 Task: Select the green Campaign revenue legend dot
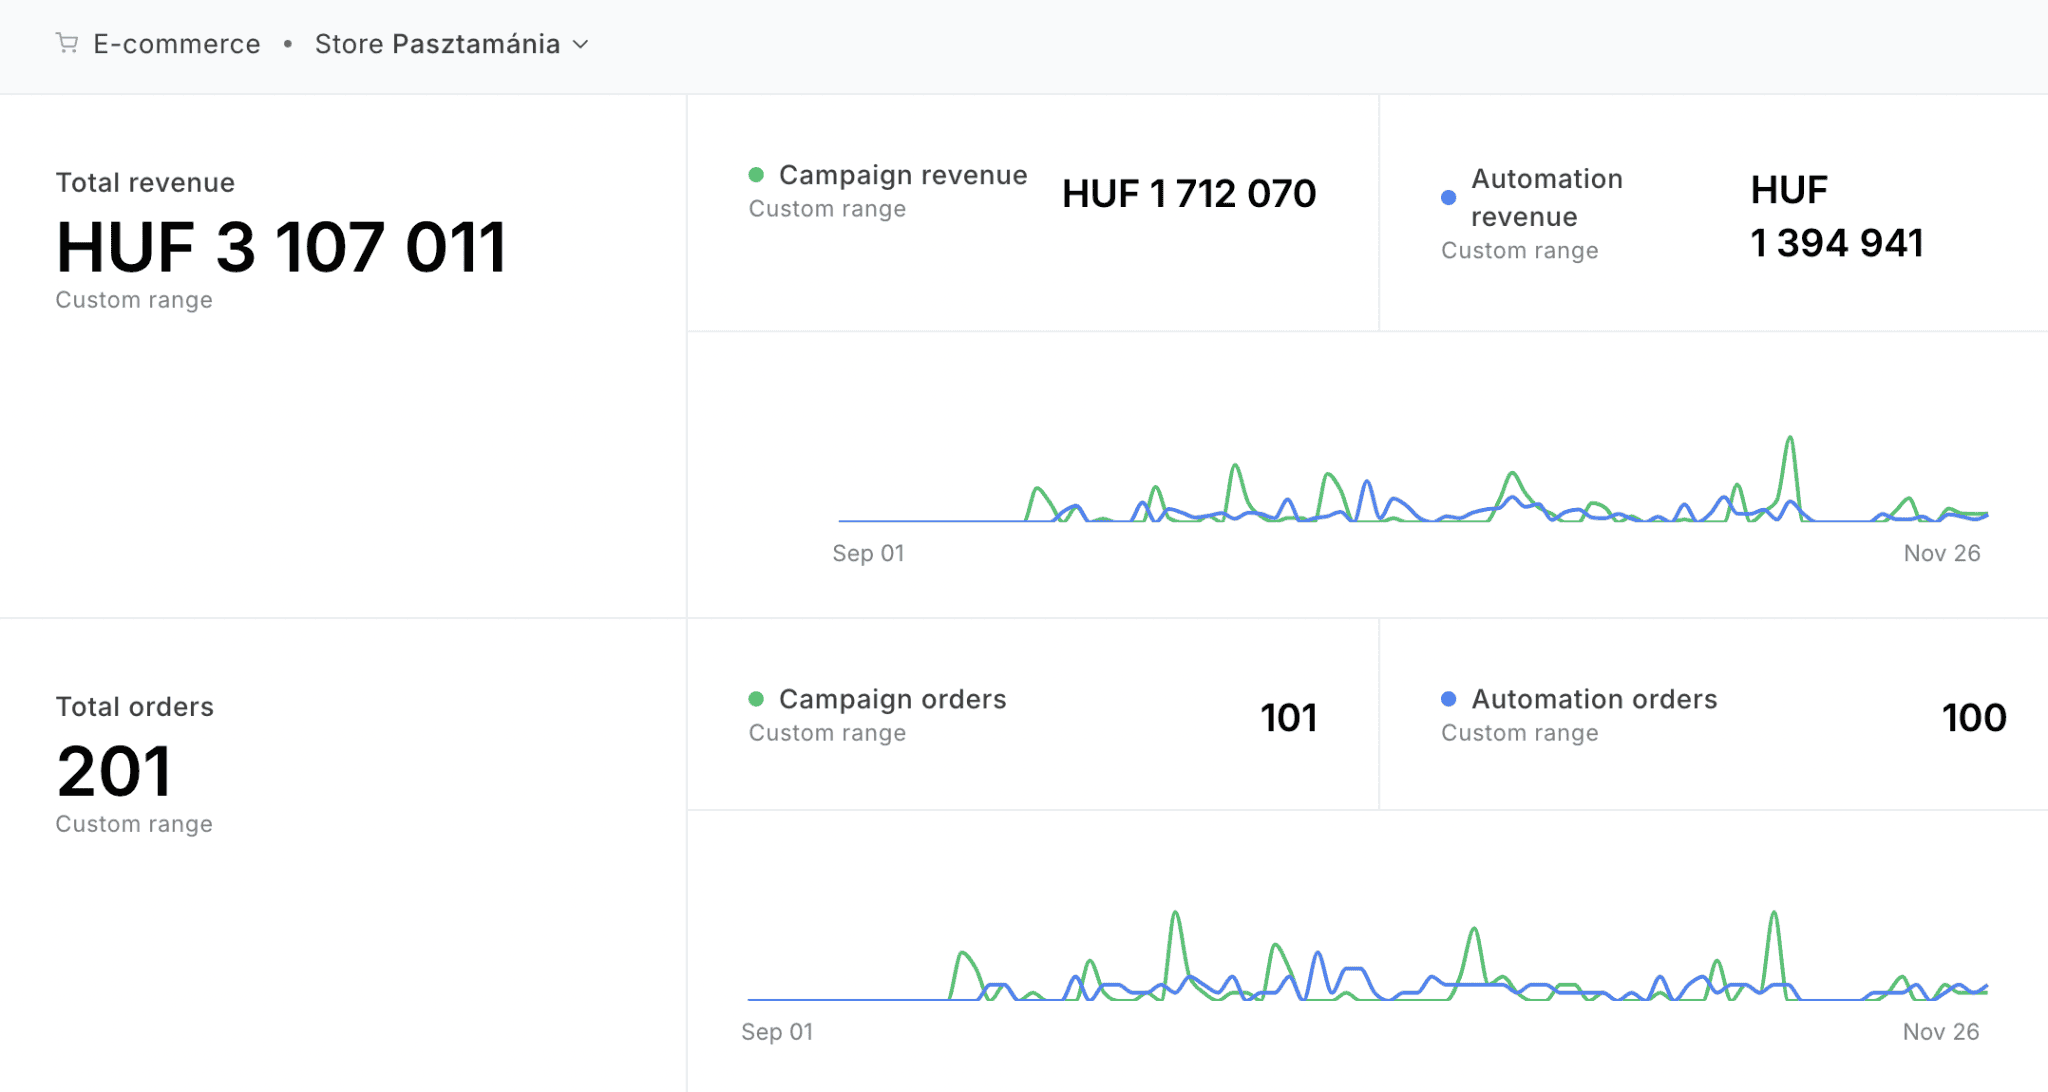point(757,174)
